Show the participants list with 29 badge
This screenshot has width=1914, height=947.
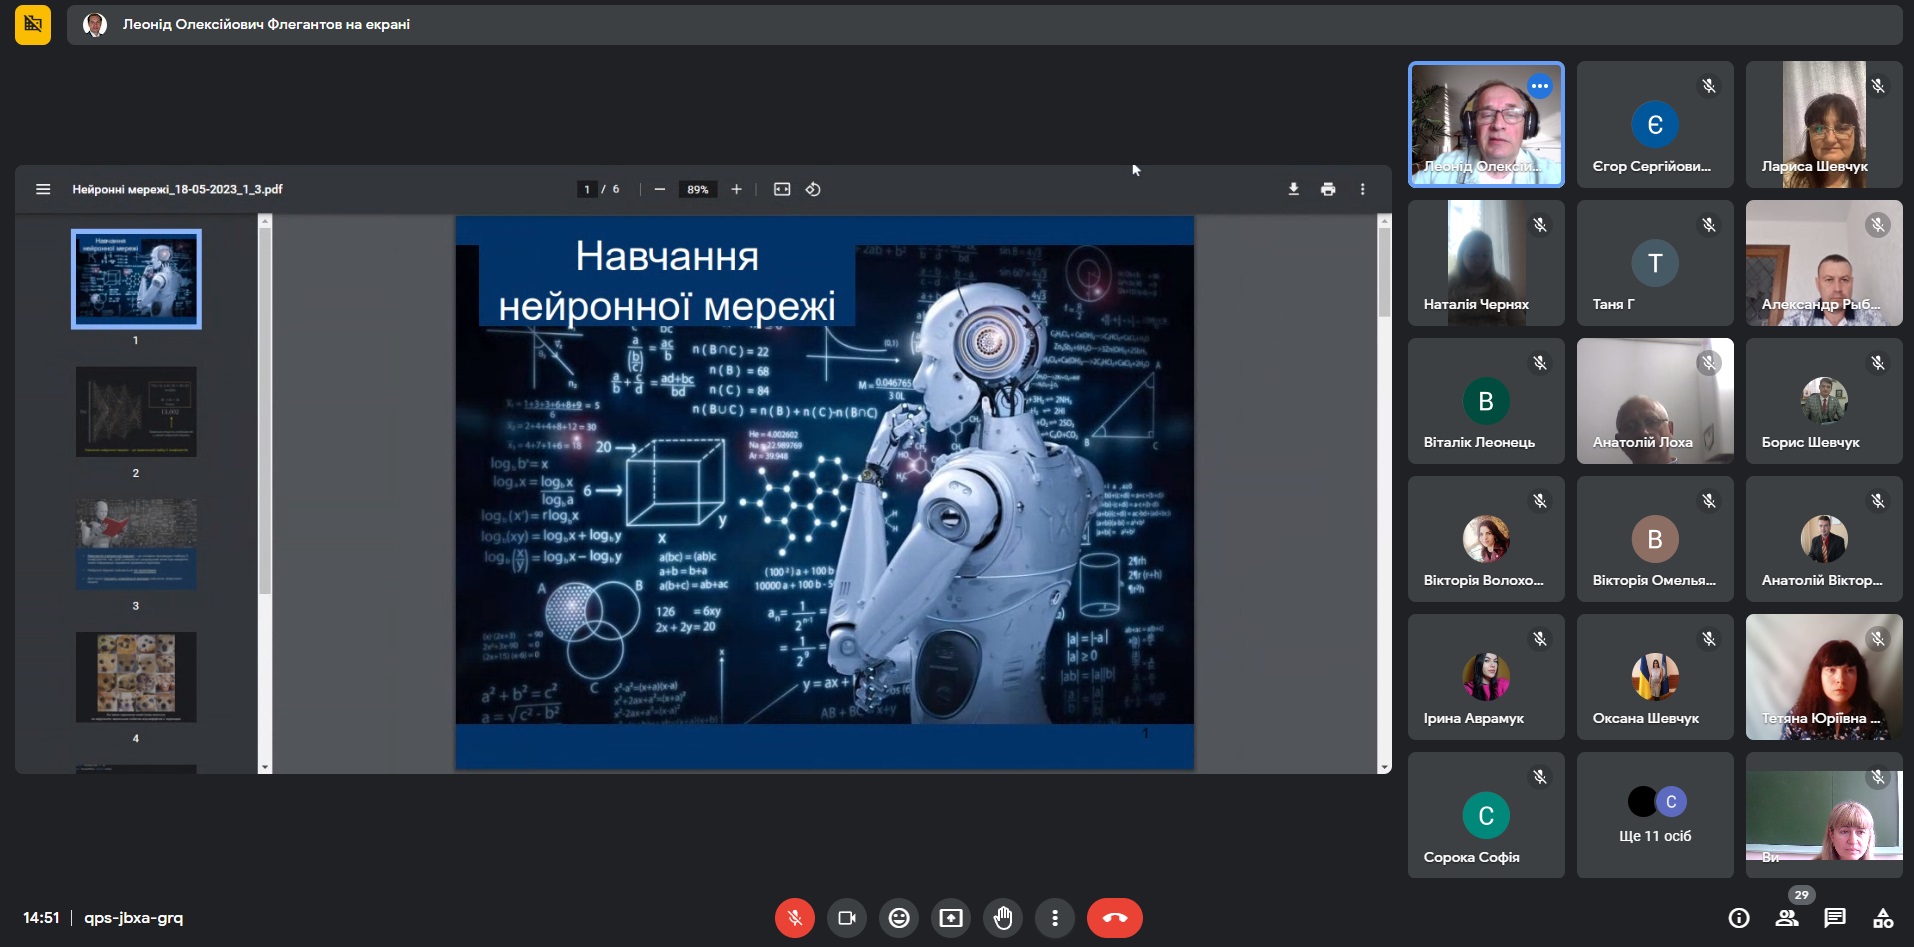[1787, 917]
